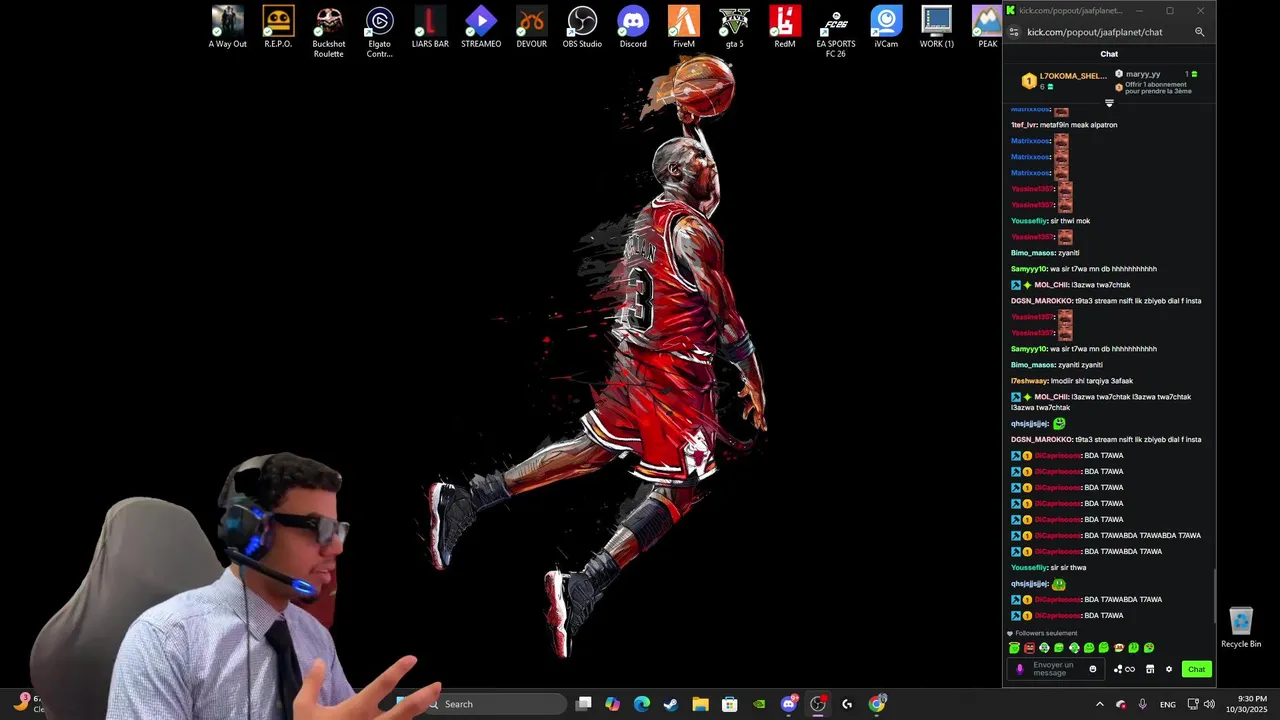Image resolution: width=1280 pixels, height=720 pixels.
Task: Open the A Way Out desktop shortcut
Action: 227,27
